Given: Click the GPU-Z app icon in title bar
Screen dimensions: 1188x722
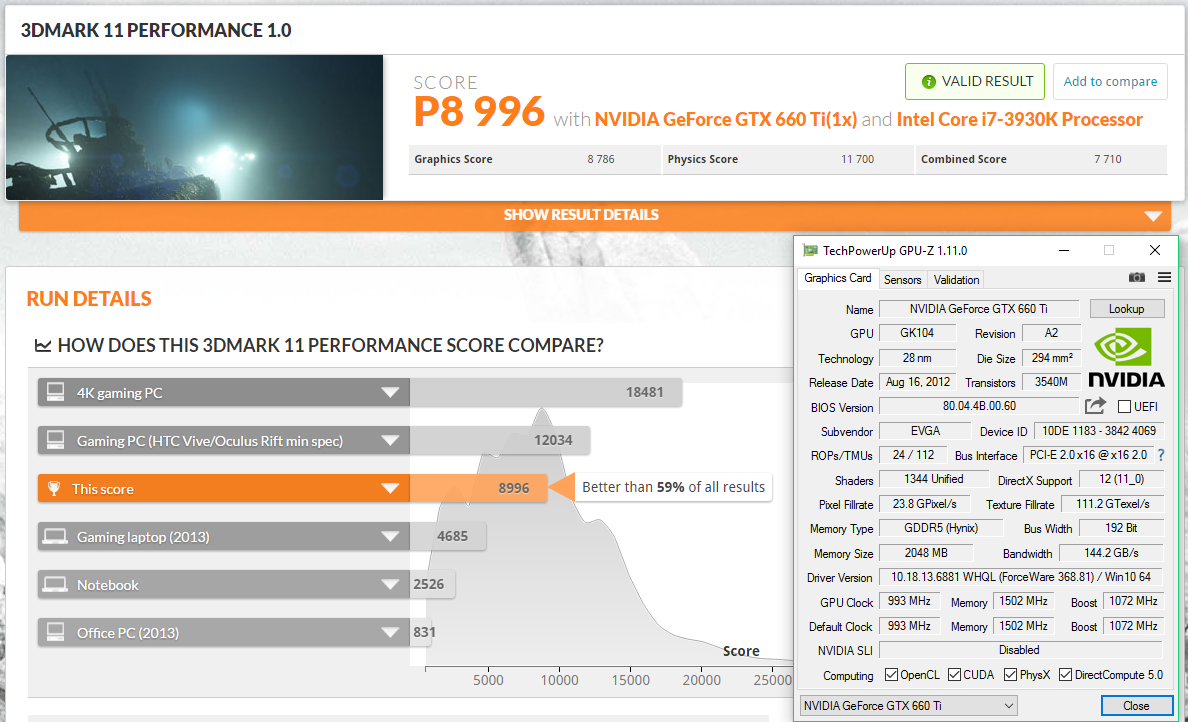Looking at the screenshot, I should (x=810, y=250).
